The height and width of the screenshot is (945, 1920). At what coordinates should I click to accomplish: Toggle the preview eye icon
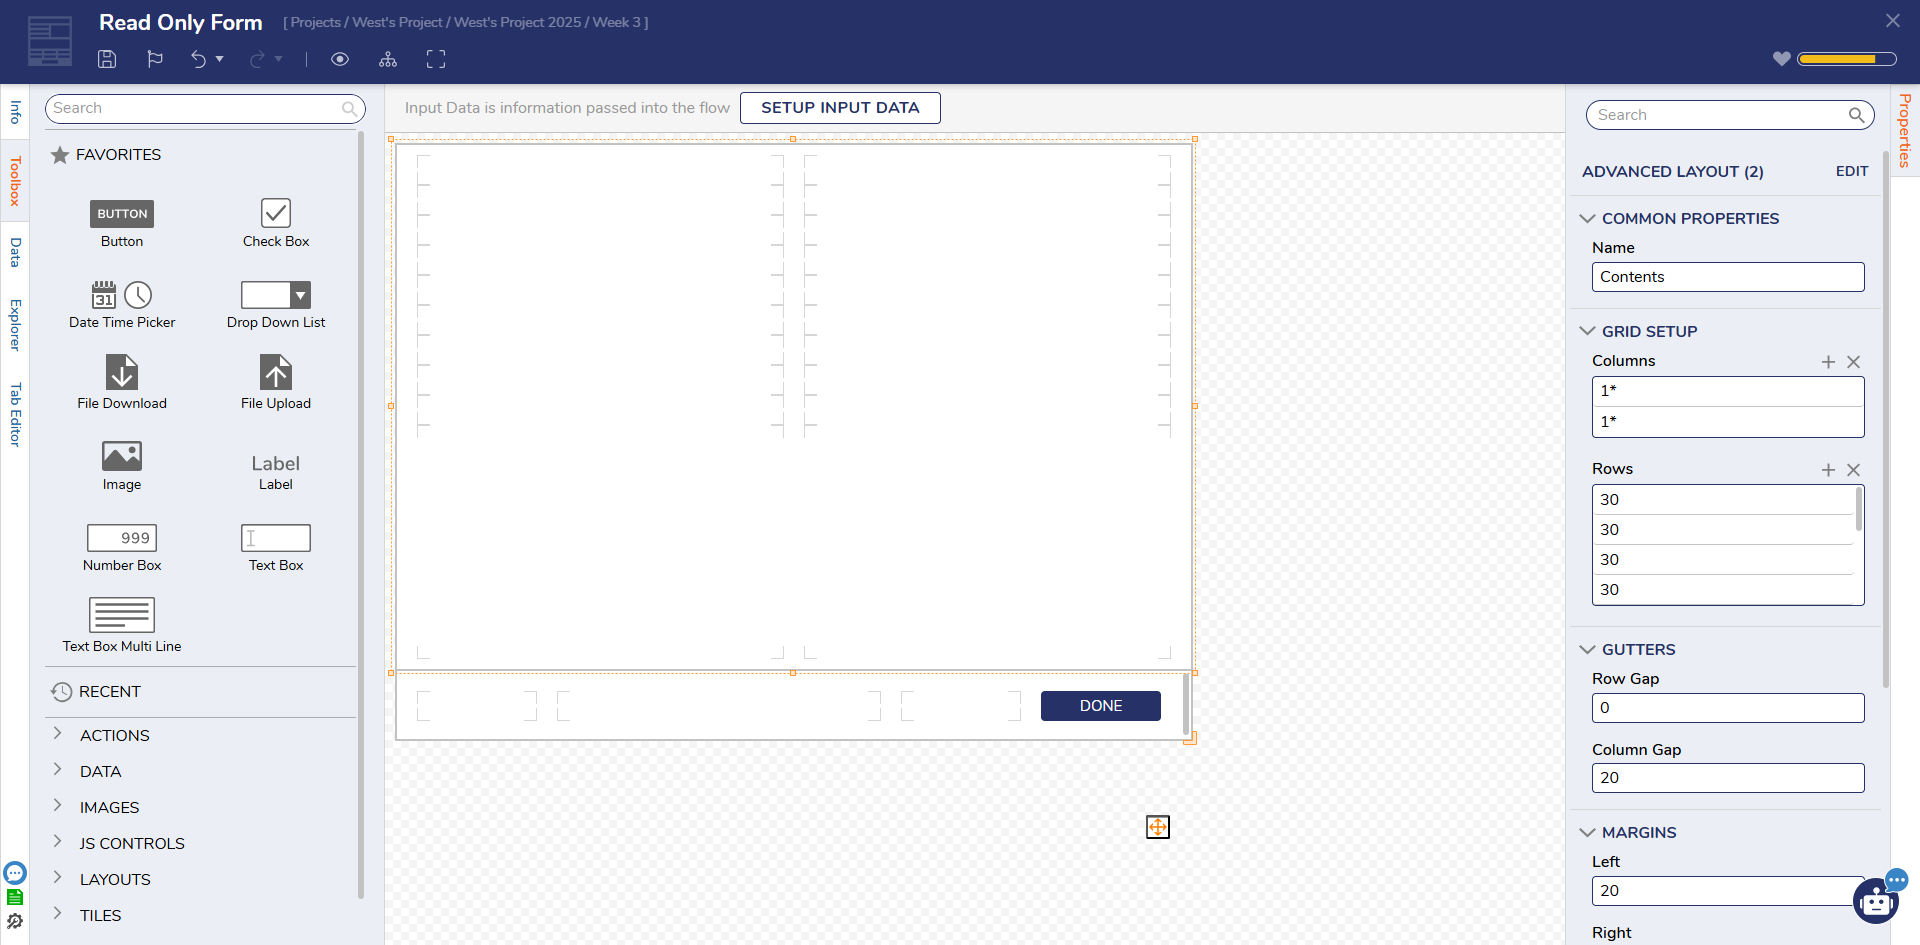[340, 59]
